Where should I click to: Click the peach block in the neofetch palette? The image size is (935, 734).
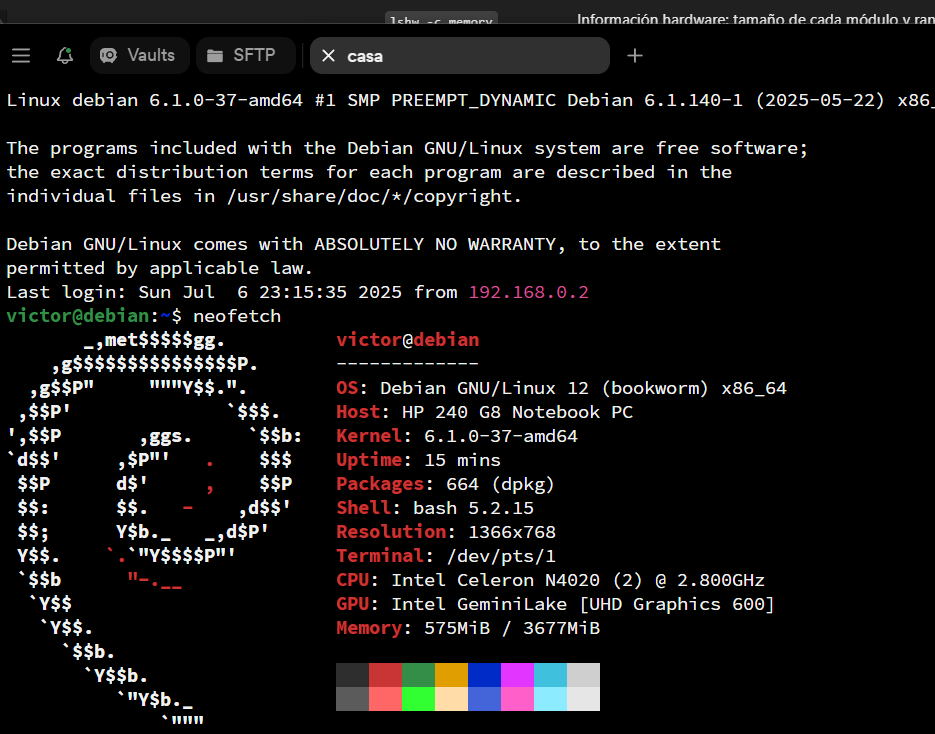coord(451,699)
